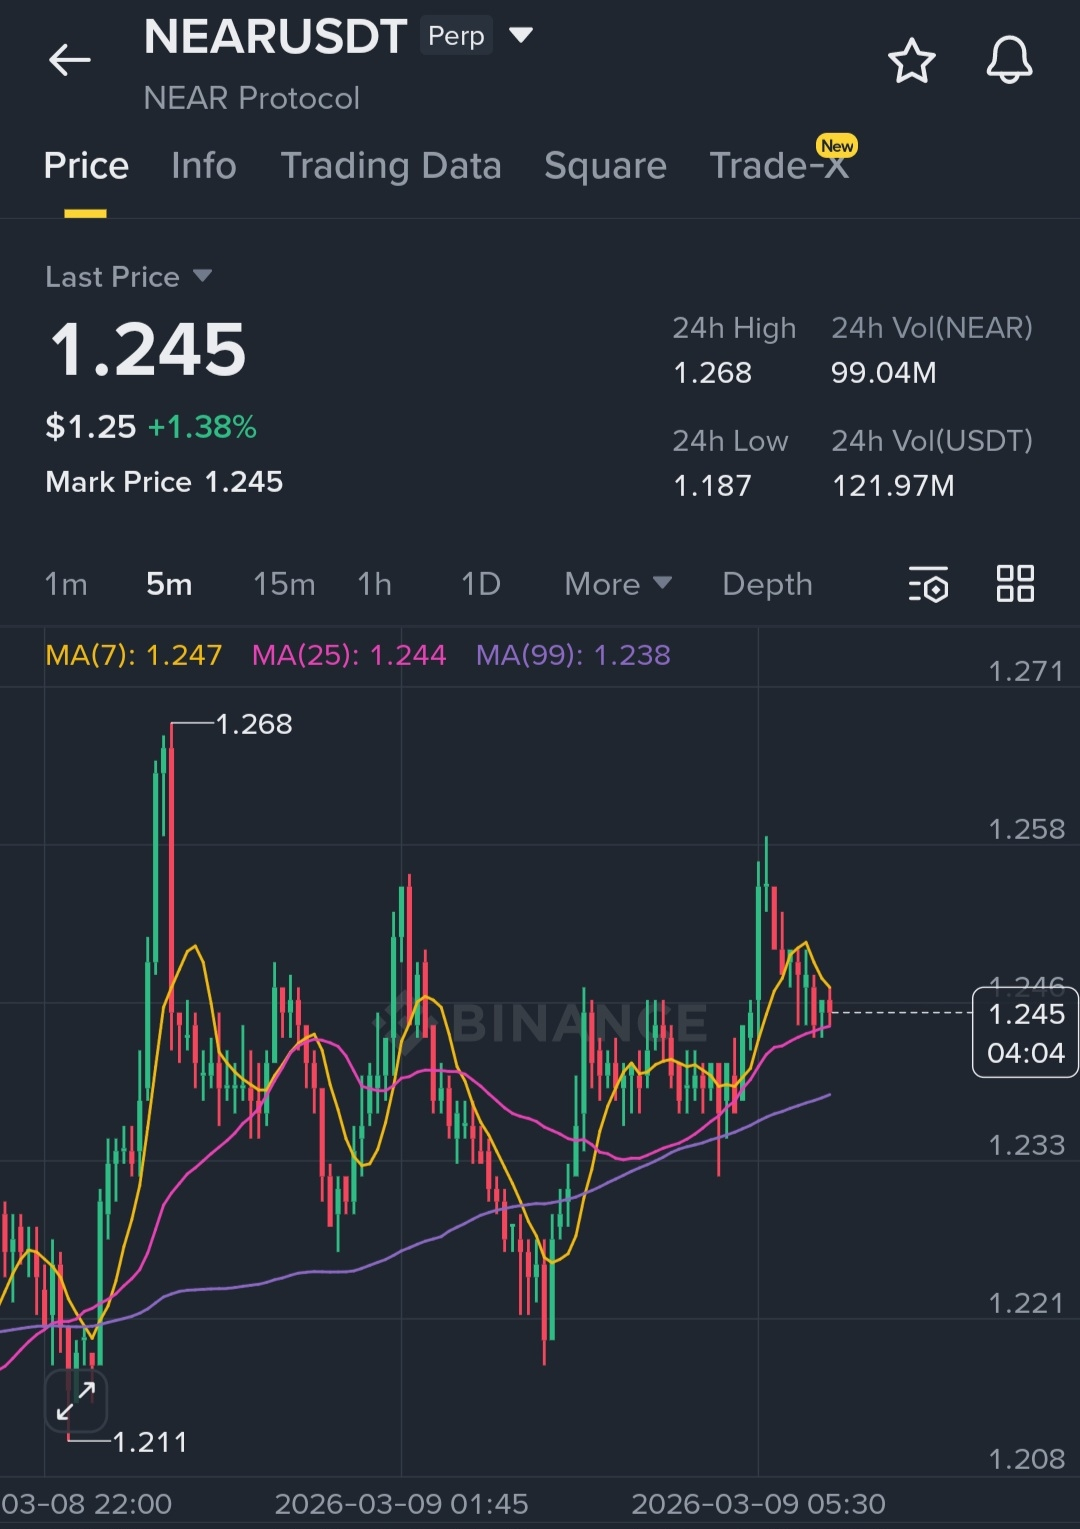Tap the Perp contract type badge
The width and height of the screenshot is (1080, 1529).
point(456,36)
